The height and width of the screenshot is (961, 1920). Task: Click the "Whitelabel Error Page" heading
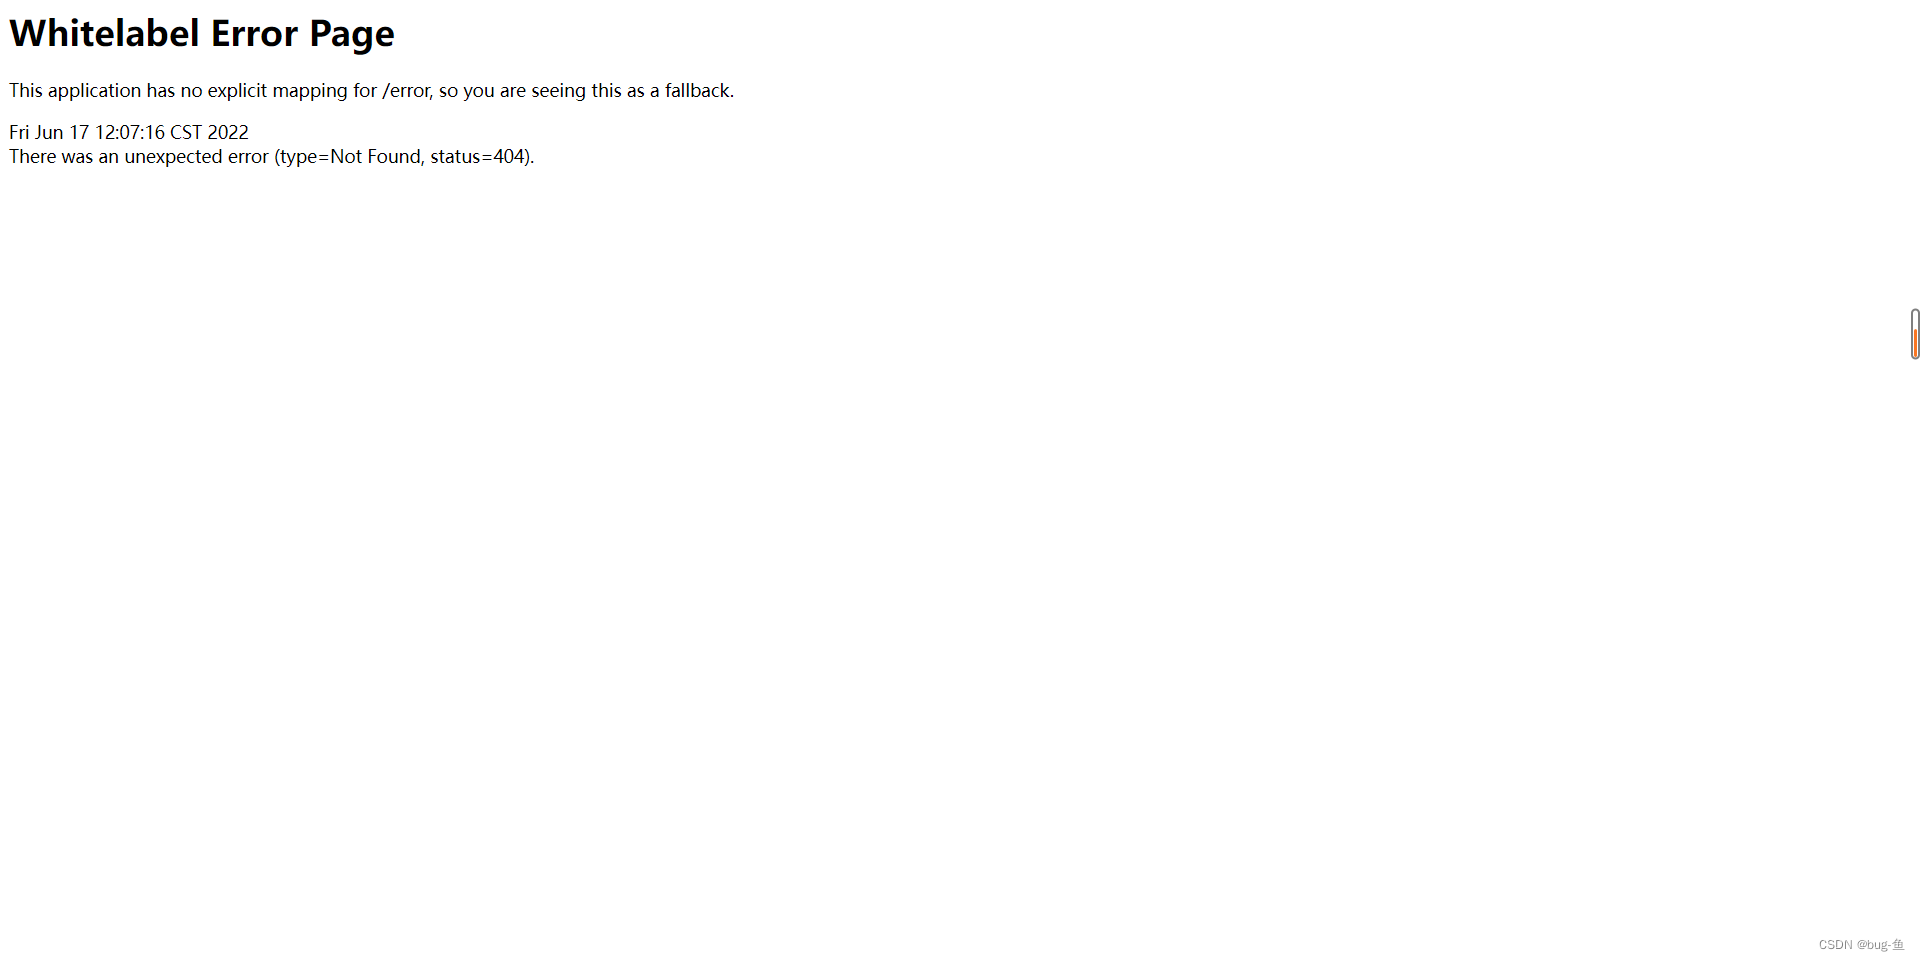(x=202, y=33)
